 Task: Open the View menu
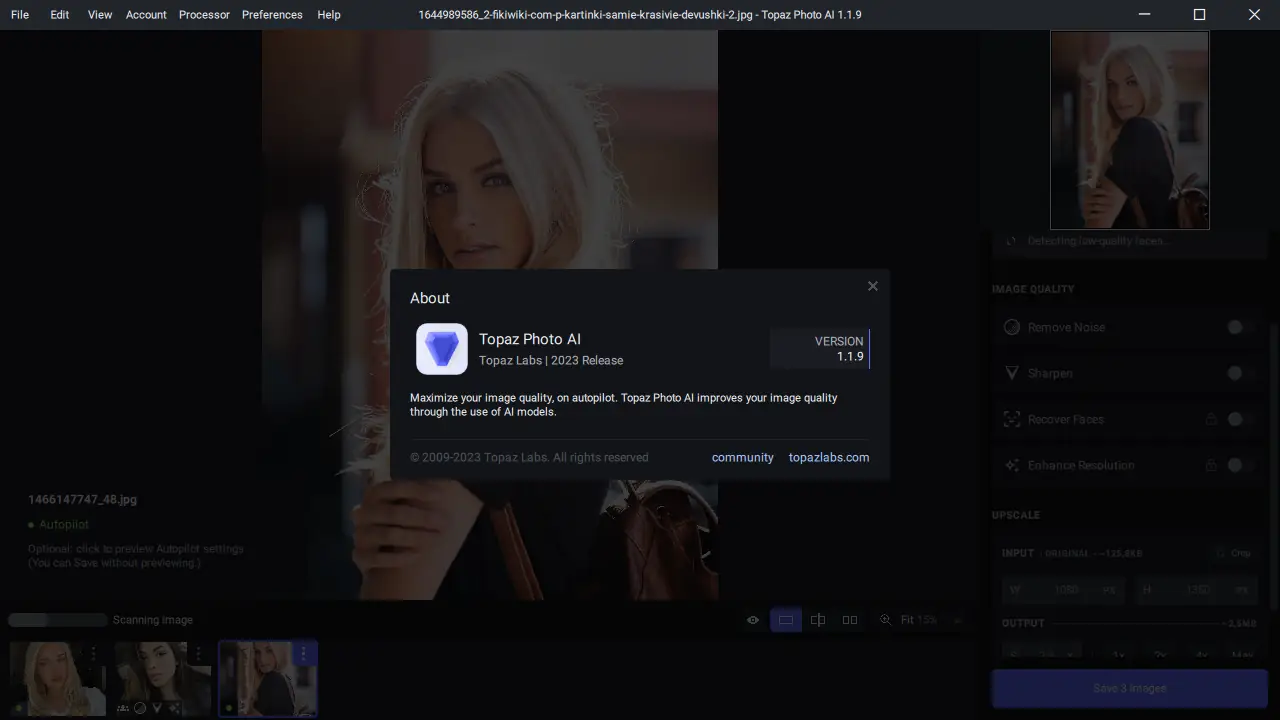tap(100, 15)
